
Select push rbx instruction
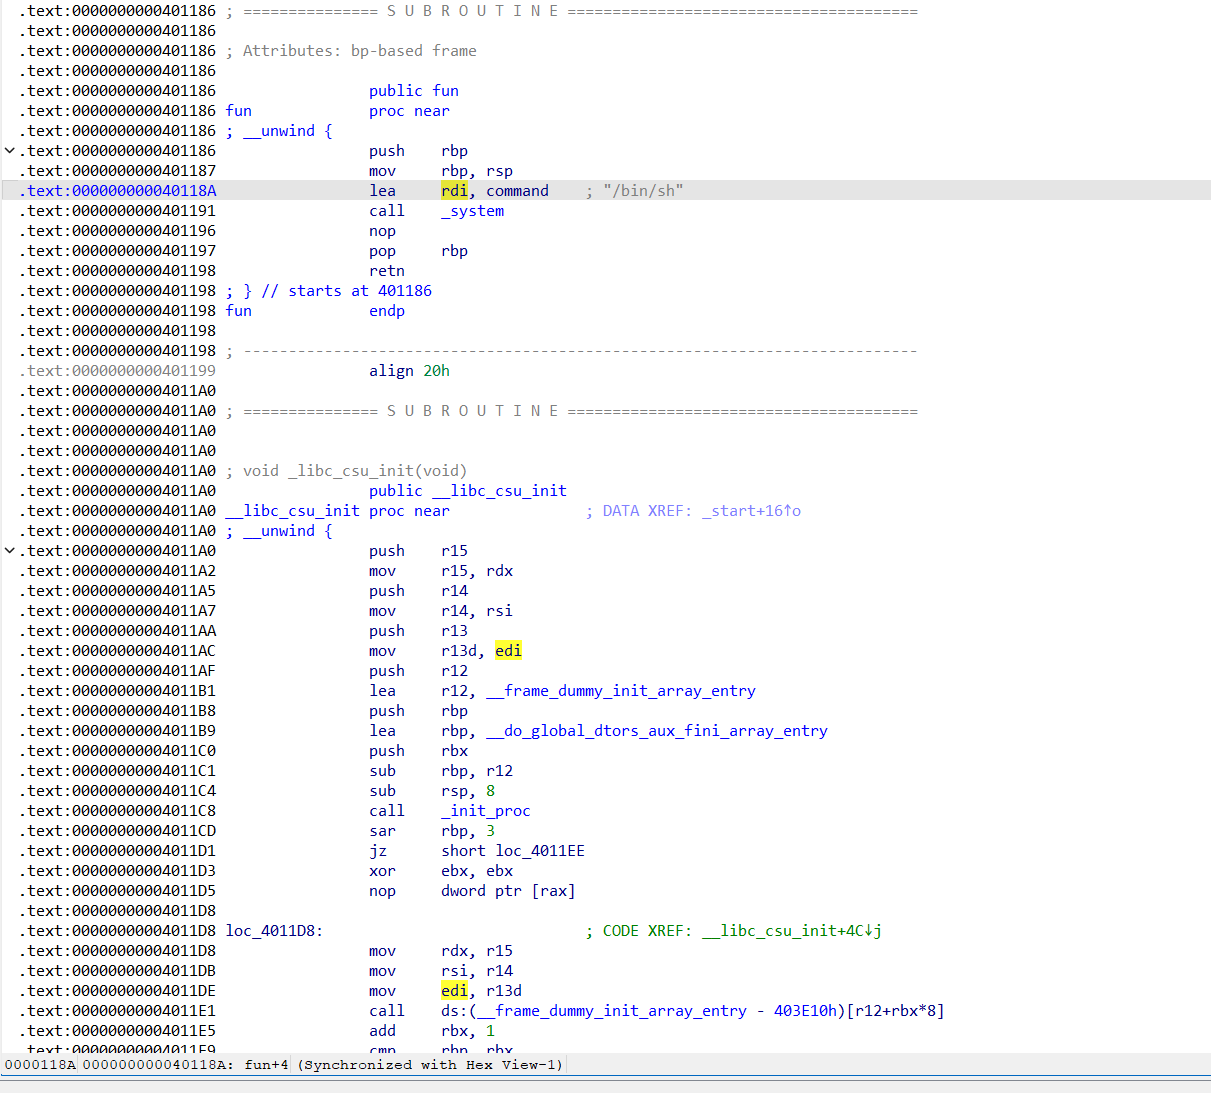pos(418,751)
